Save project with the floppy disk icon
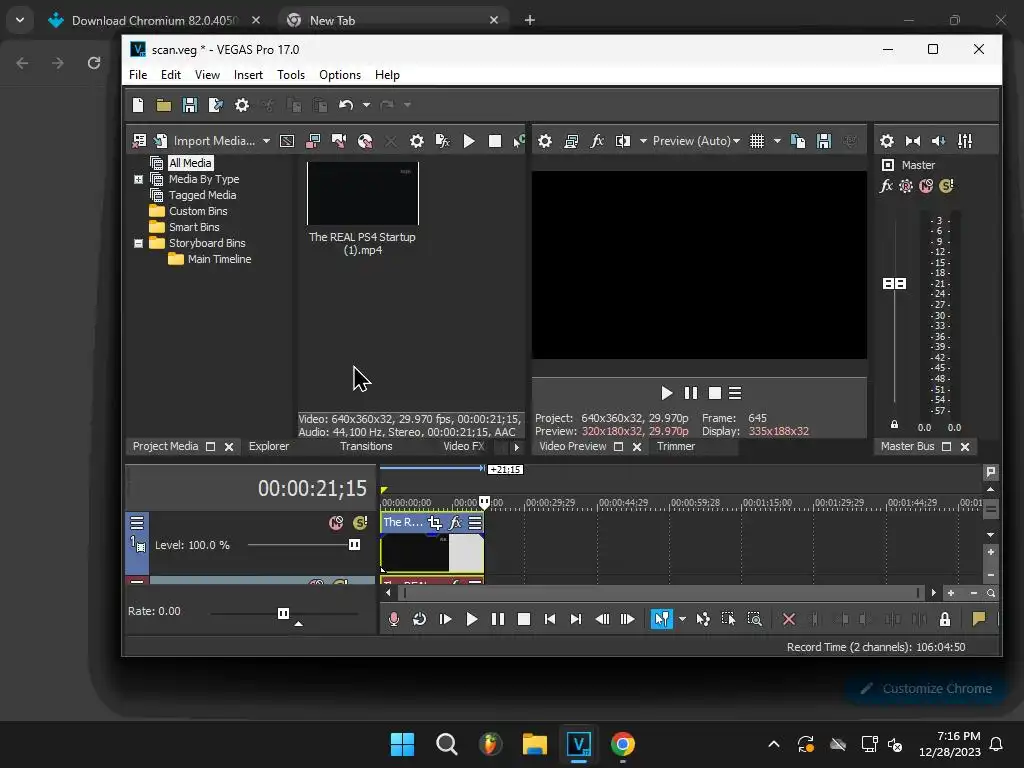The image size is (1024, 768). point(189,105)
